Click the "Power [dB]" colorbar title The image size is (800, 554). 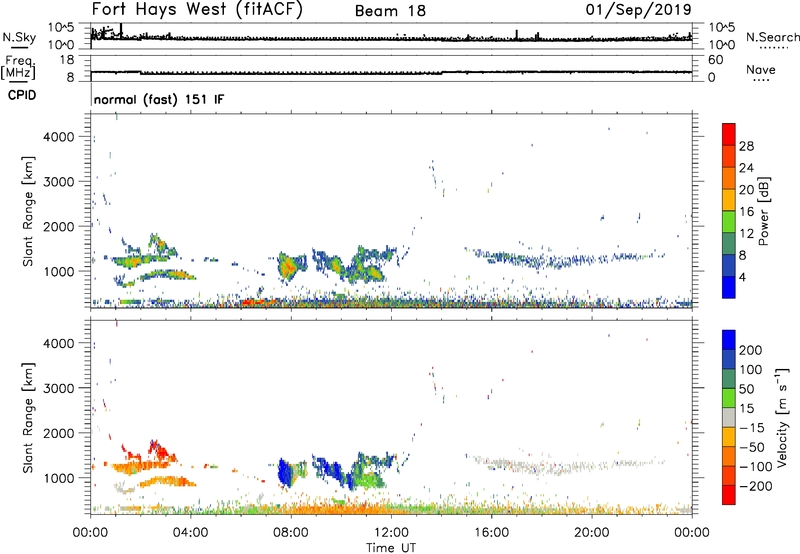[x=764, y=211]
